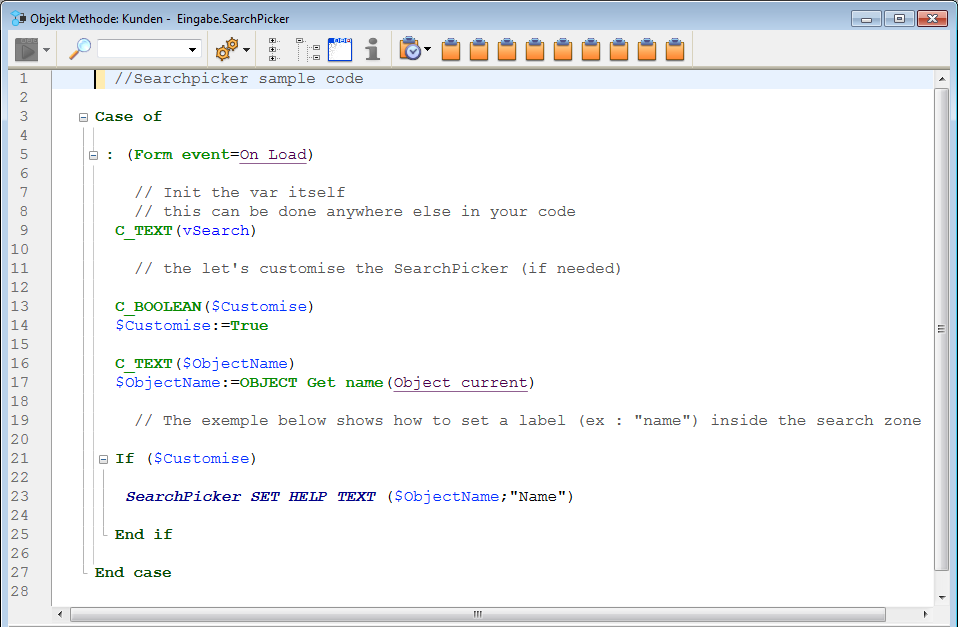Open the search combo box in the toolbar
This screenshot has width=958, height=627.
pos(149,49)
